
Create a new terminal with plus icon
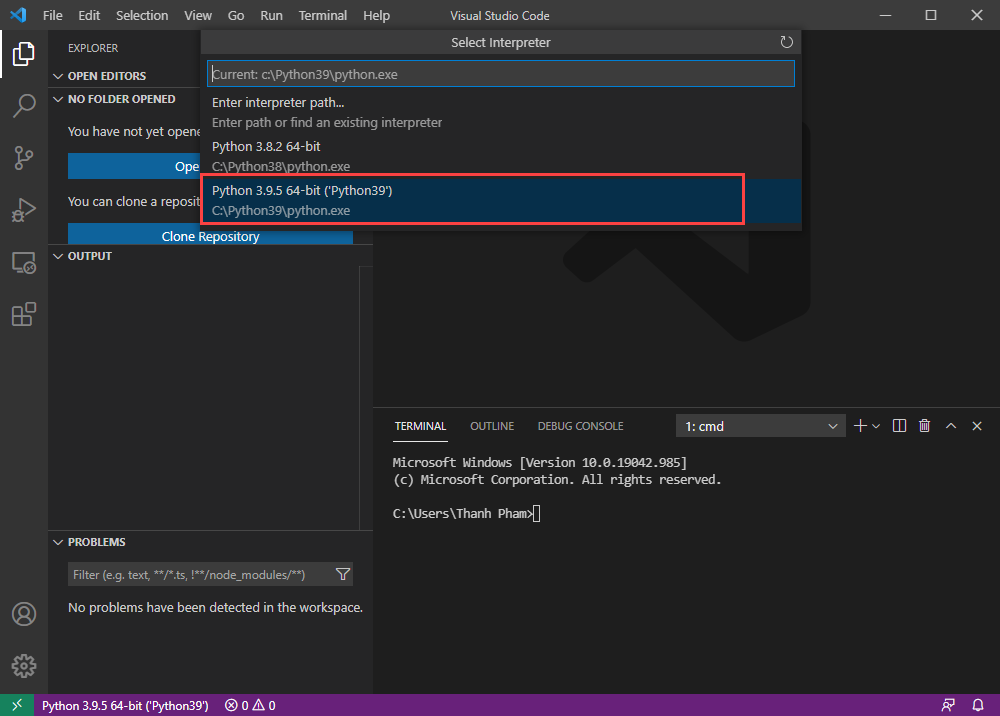[860, 426]
